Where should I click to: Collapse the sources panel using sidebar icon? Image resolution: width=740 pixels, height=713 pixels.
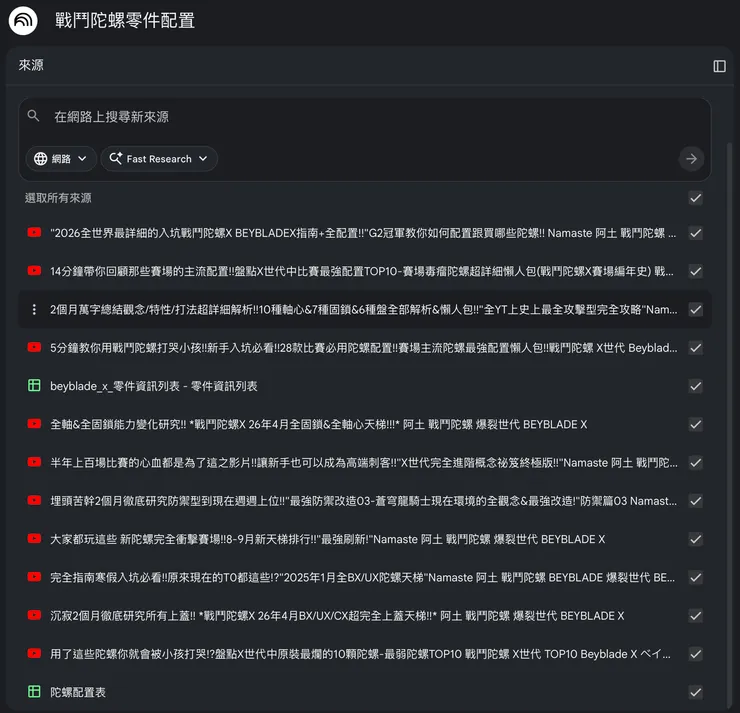(719, 66)
